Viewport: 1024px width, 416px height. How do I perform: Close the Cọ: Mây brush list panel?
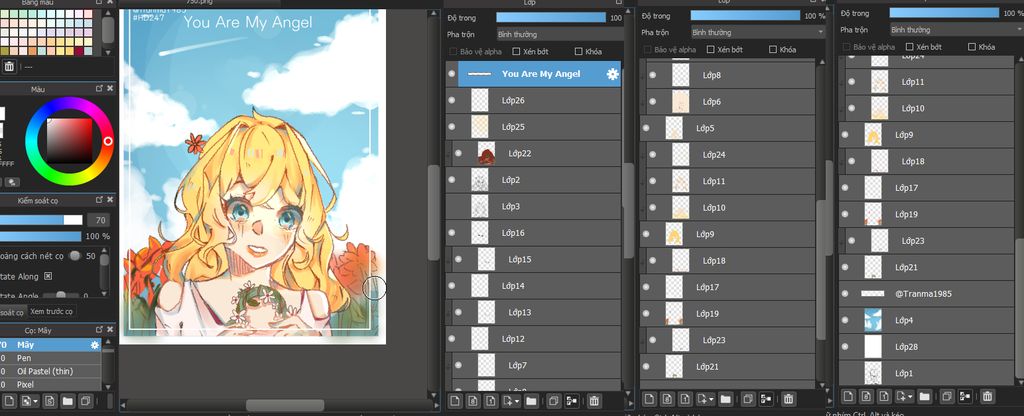110,330
